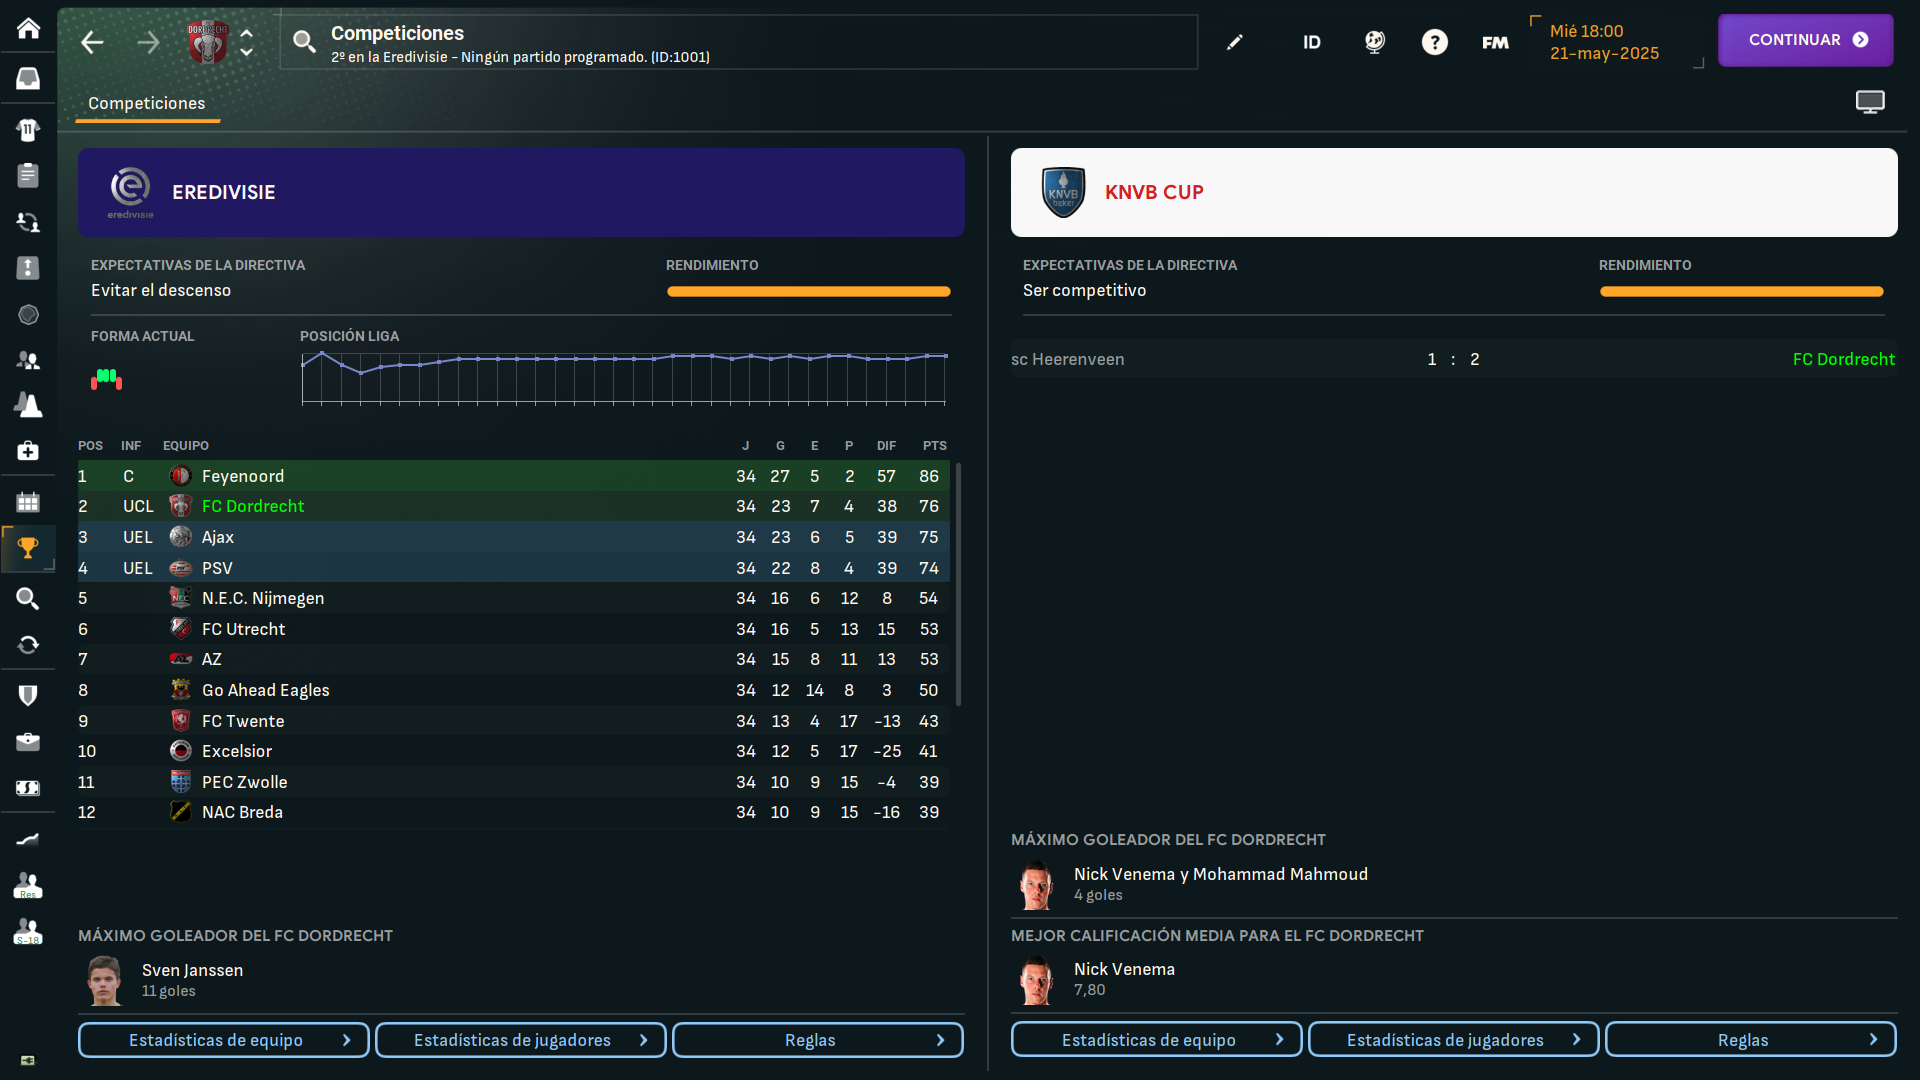Open the FM menu
This screenshot has height=1080, width=1920.
point(1495,42)
